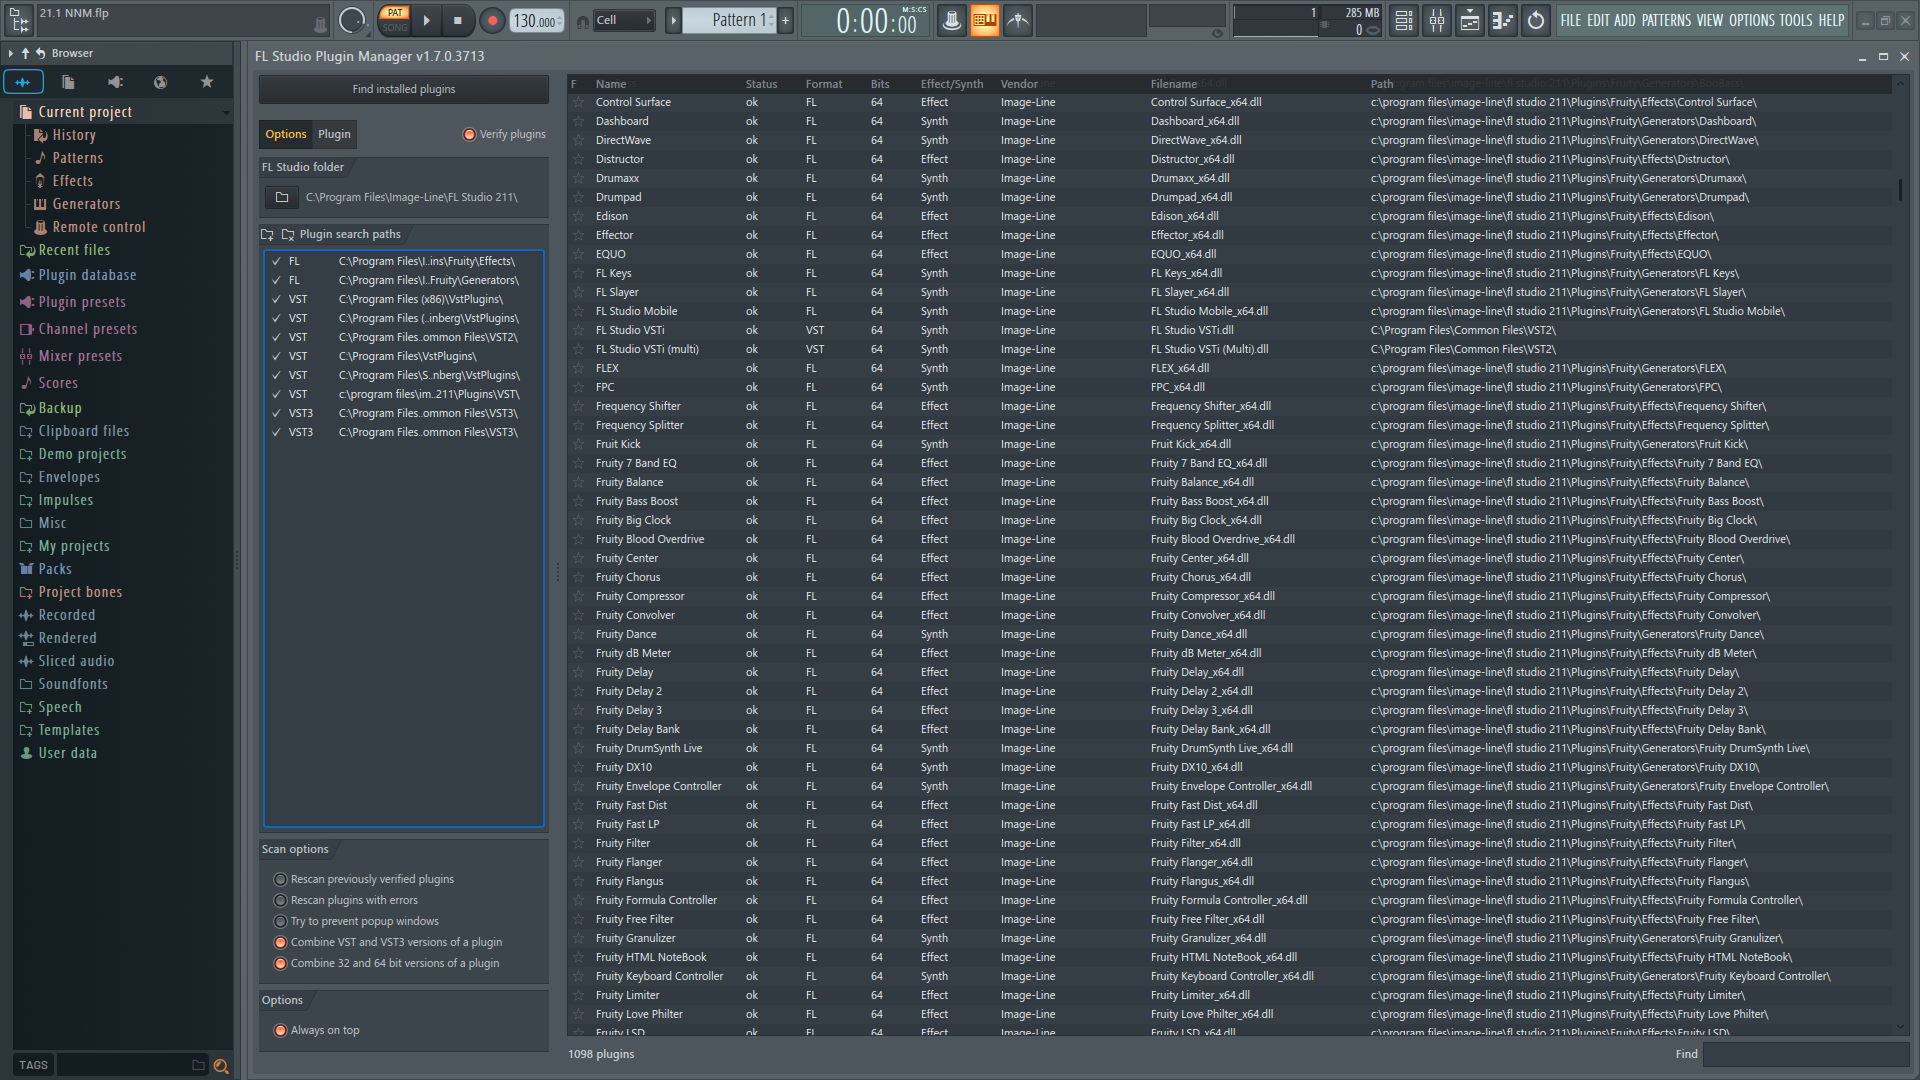The image size is (1920, 1080).
Task: Expand the Packs folder in browser
Action: click(x=46, y=569)
